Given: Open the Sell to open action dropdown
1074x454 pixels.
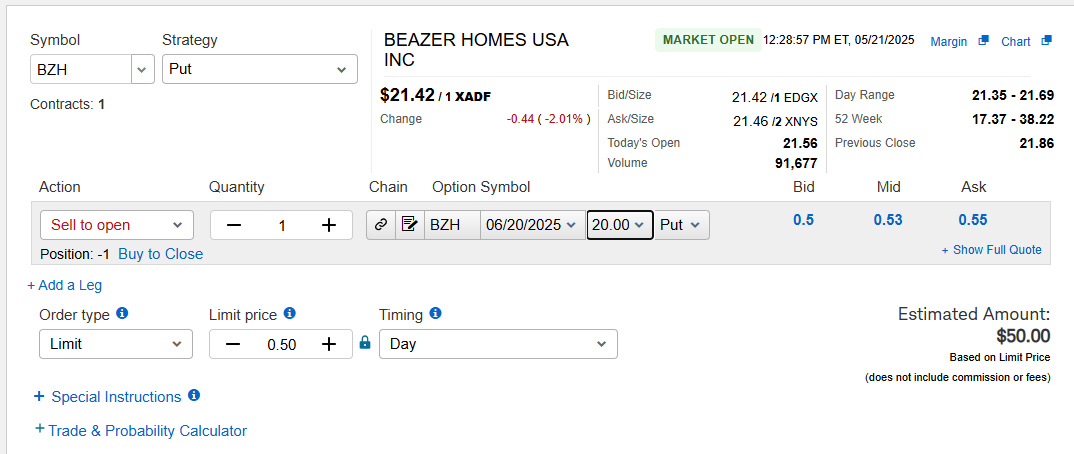Looking at the screenshot, I should point(117,225).
